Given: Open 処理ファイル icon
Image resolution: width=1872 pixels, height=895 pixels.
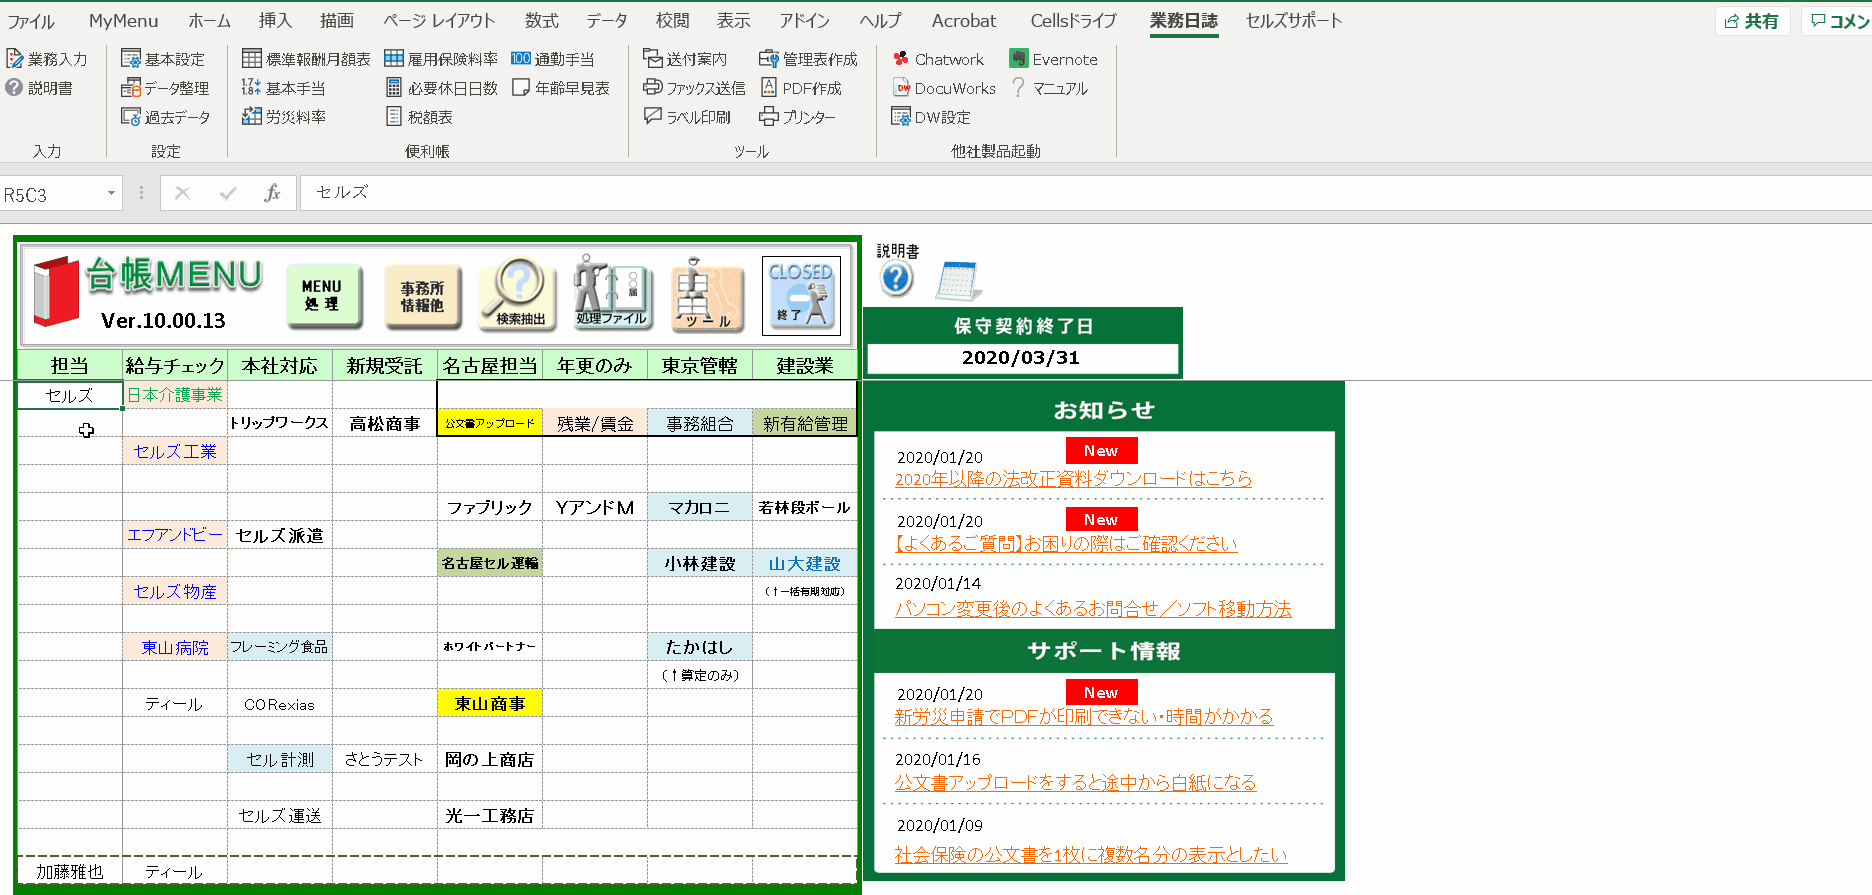Looking at the screenshot, I should (612, 292).
